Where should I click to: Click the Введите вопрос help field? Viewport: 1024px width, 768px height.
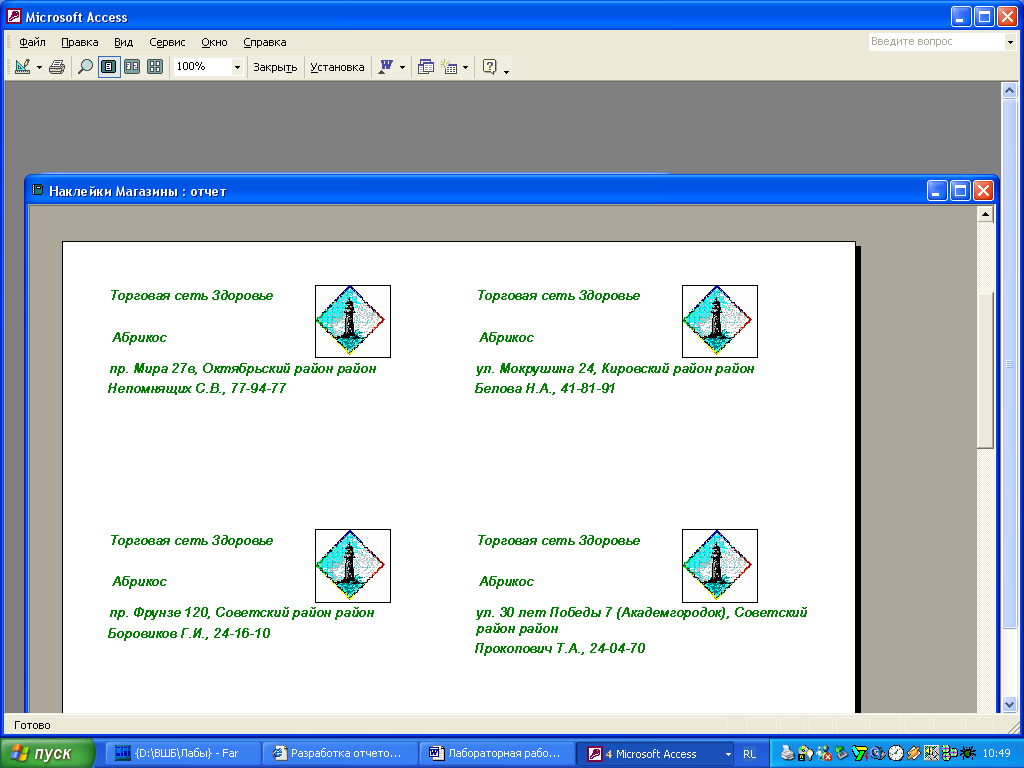pos(936,42)
